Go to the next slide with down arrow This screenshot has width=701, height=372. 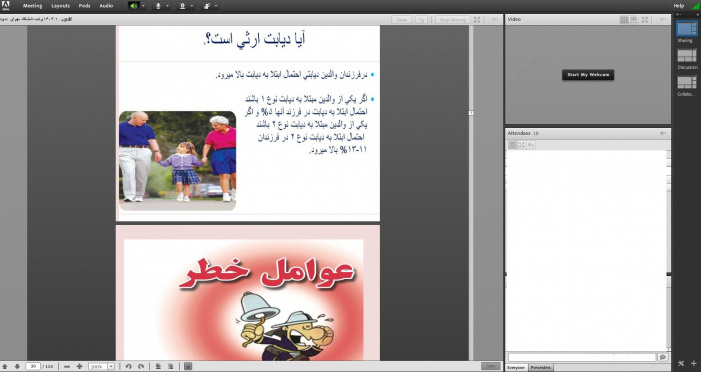[17, 367]
